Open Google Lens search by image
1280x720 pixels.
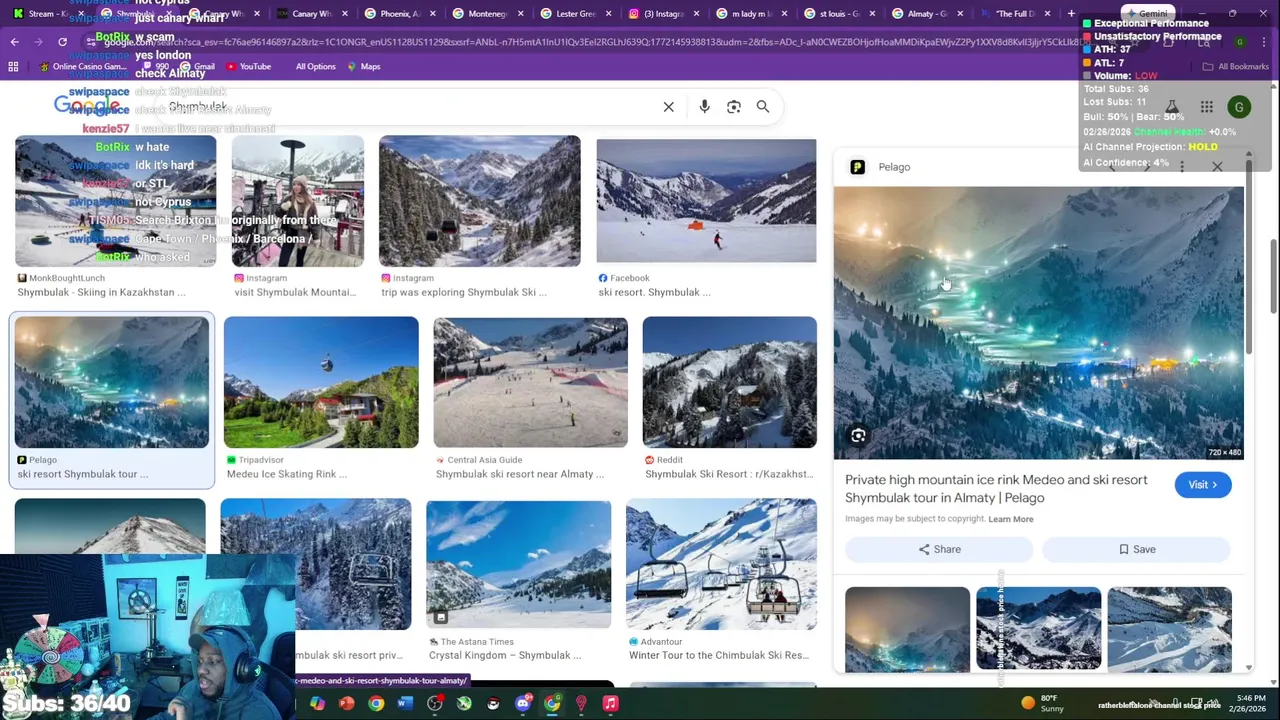tap(734, 107)
